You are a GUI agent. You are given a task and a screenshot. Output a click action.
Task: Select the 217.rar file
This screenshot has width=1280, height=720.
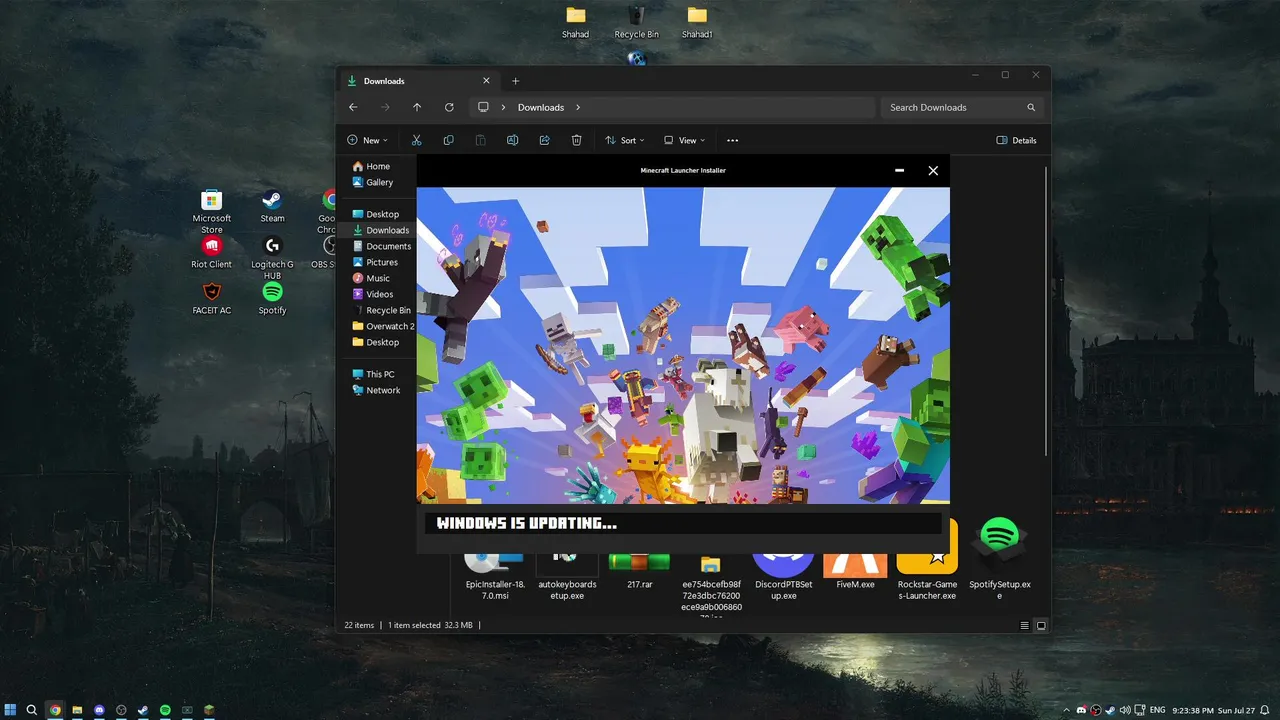[x=639, y=570]
